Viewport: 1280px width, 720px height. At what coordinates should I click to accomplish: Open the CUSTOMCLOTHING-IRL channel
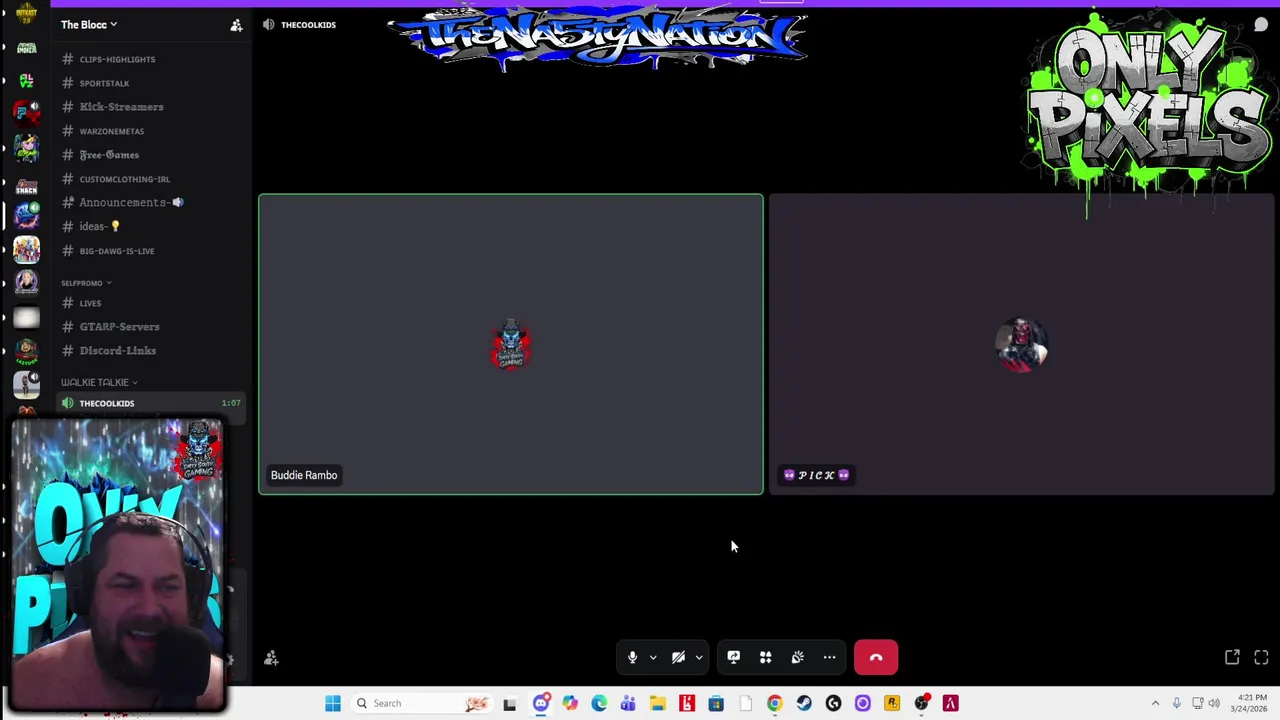click(124, 179)
